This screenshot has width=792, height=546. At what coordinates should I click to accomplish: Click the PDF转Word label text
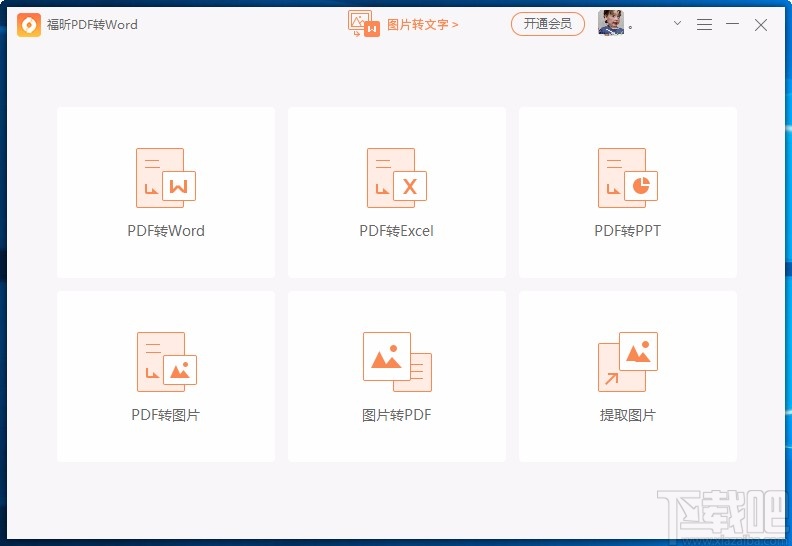(x=166, y=231)
